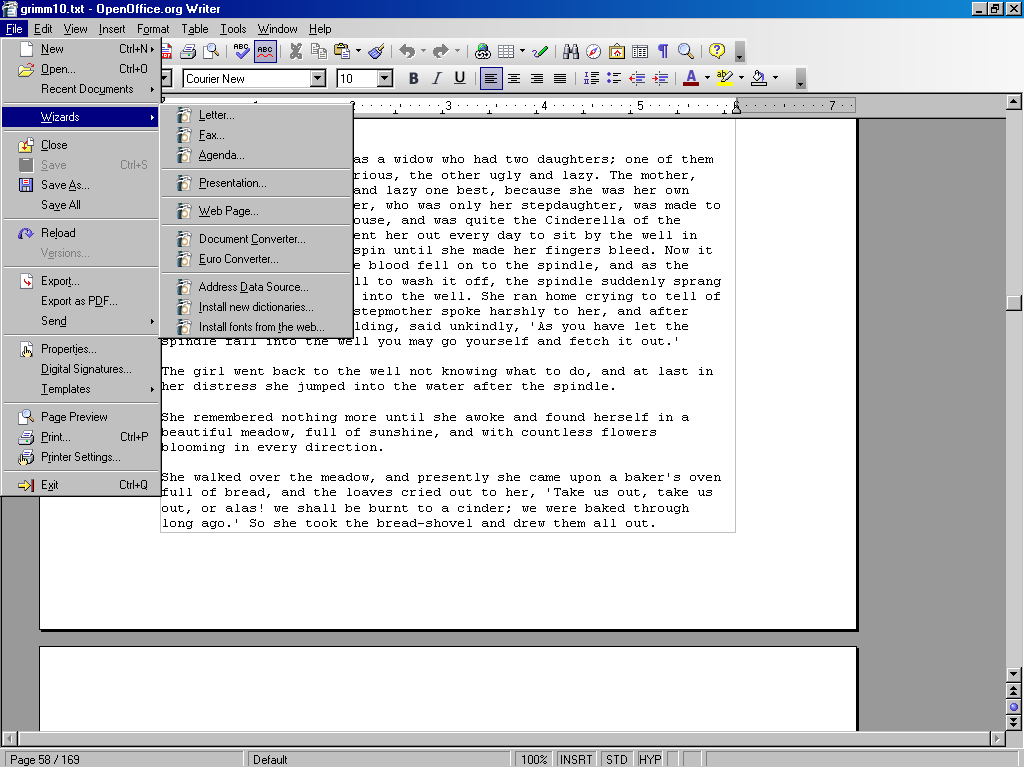The image size is (1024, 768).
Task: Click the 100% zoom field in status bar
Action: [x=534, y=760]
